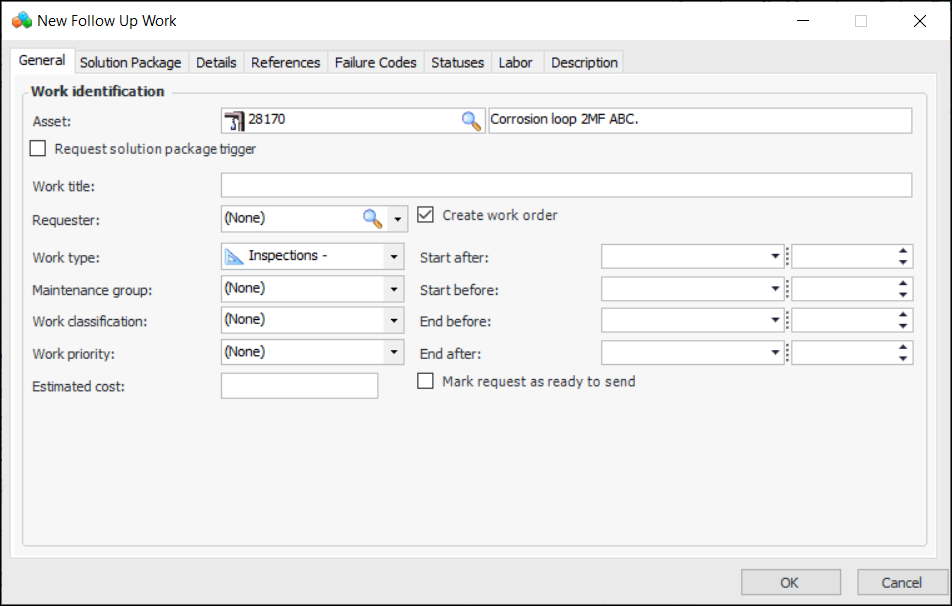Image resolution: width=952 pixels, height=606 pixels.
Task: Click the Start before time spinner
Action: (903, 289)
